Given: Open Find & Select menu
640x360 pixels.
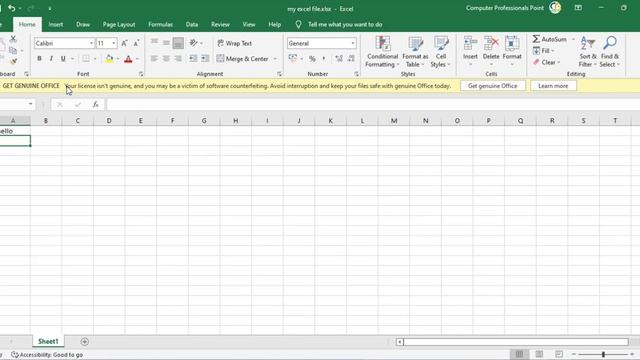Looking at the screenshot, I should click(x=610, y=52).
